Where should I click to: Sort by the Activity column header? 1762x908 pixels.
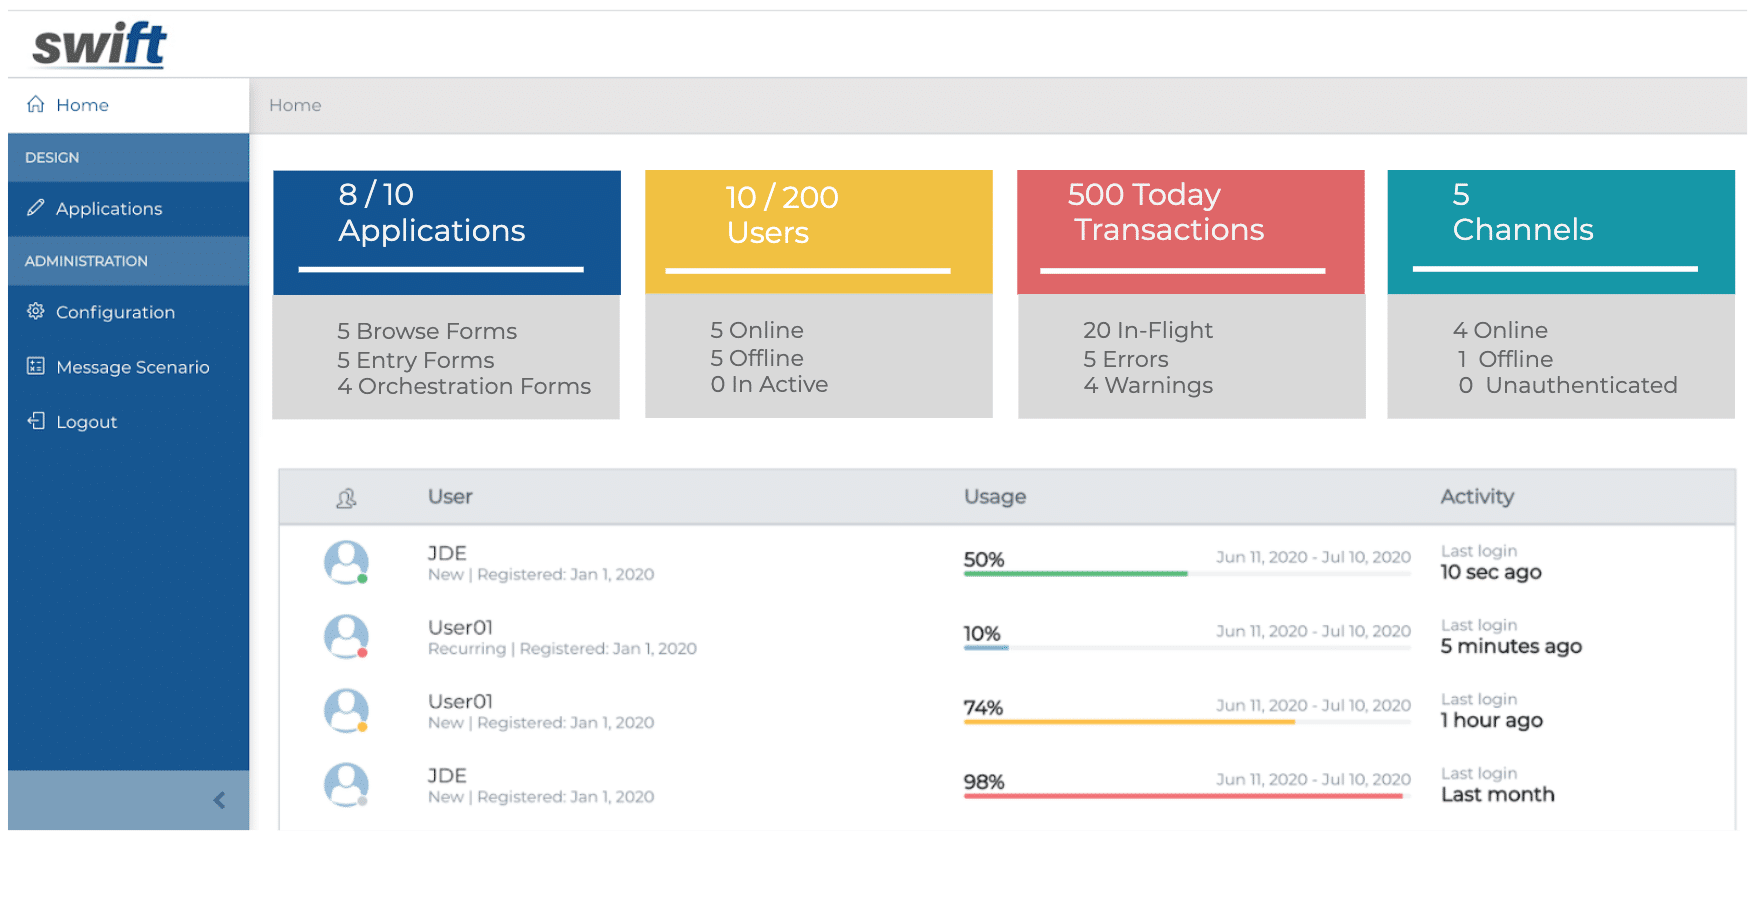point(1476,497)
